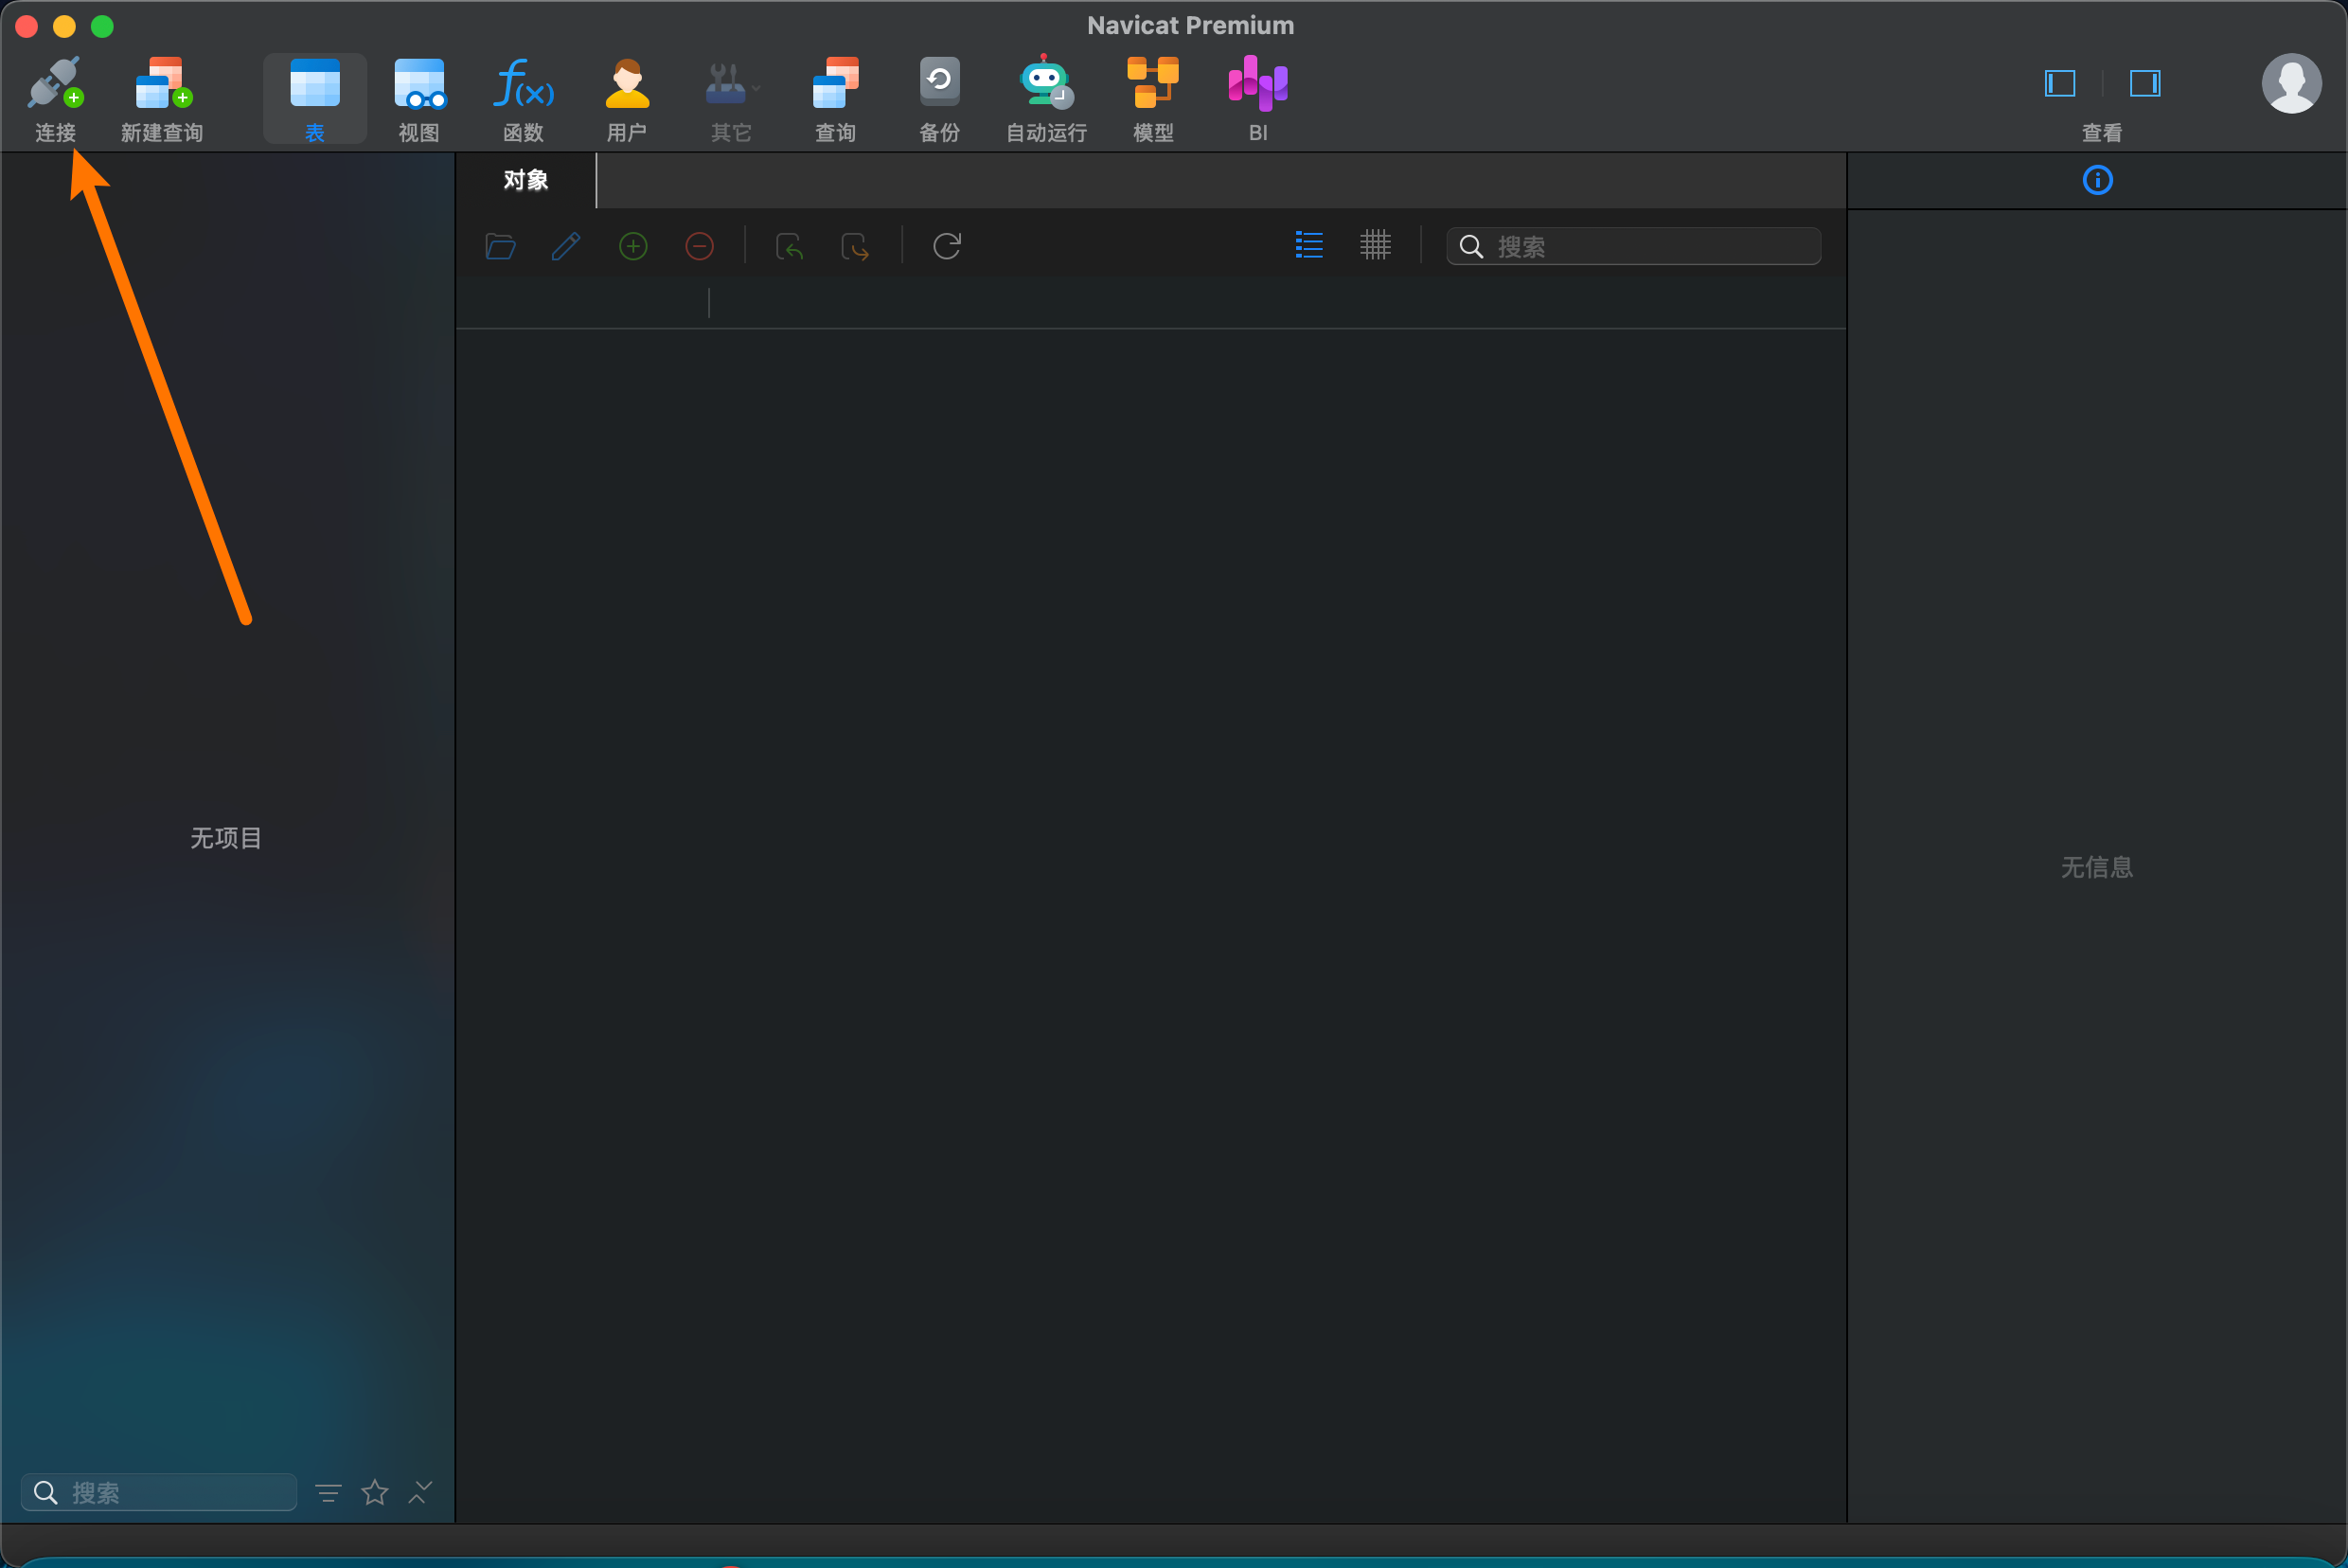Collapse all items in the navigation pane

(x=421, y=1493)
